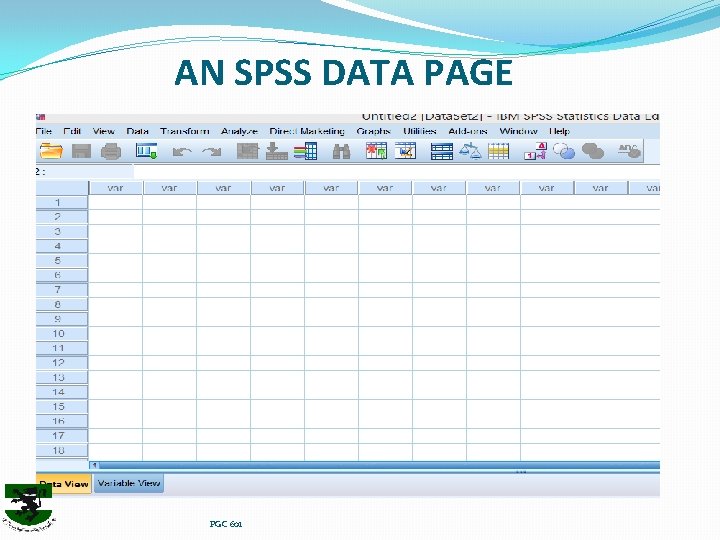This screenshot has height=540, width=720.
Task: Open the Recall recently used dialogs icon
Action: (146, 151)
